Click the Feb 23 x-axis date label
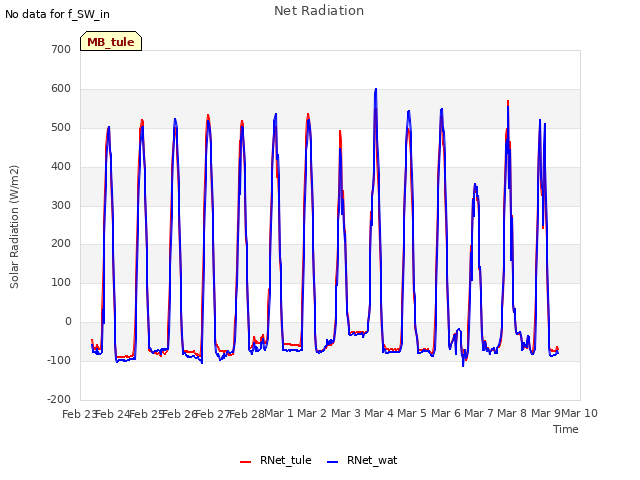The image size is (640, 480). (x=80, y=414)
